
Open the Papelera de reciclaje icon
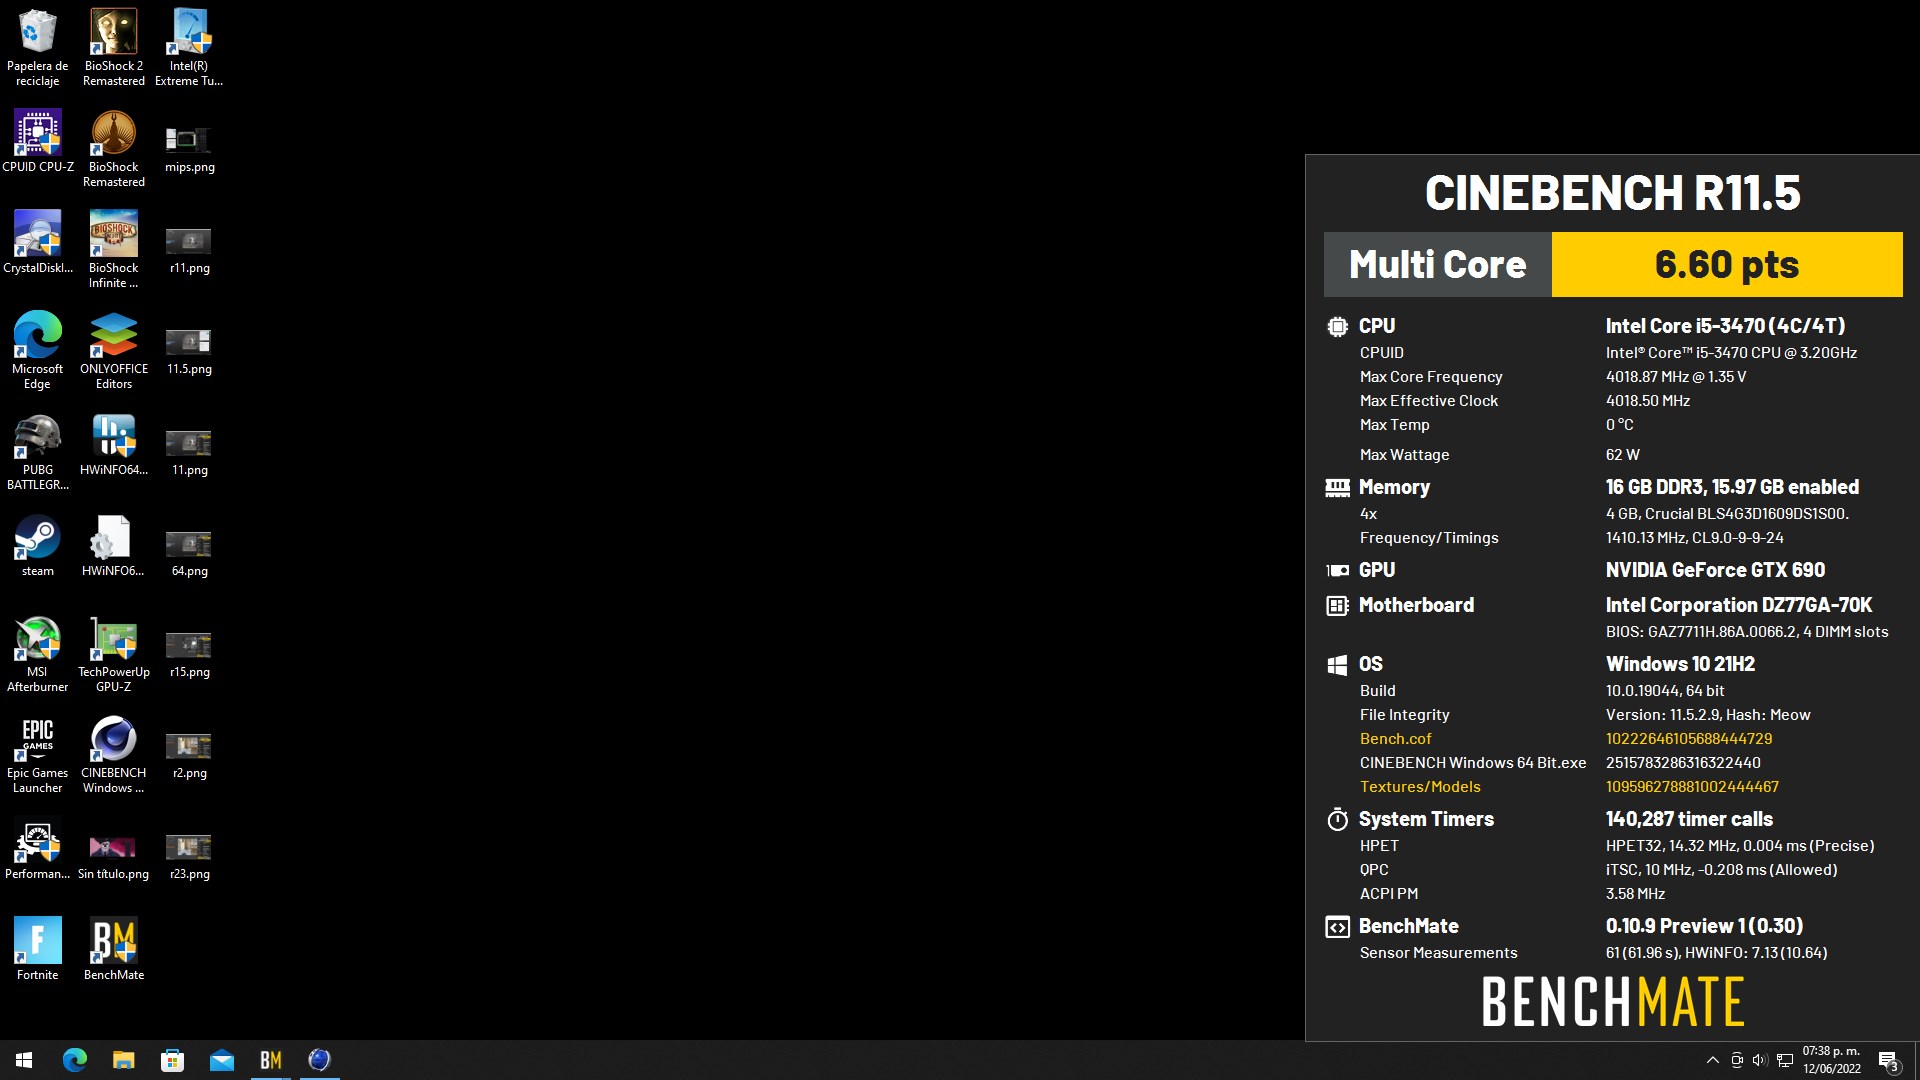(38, 48)
